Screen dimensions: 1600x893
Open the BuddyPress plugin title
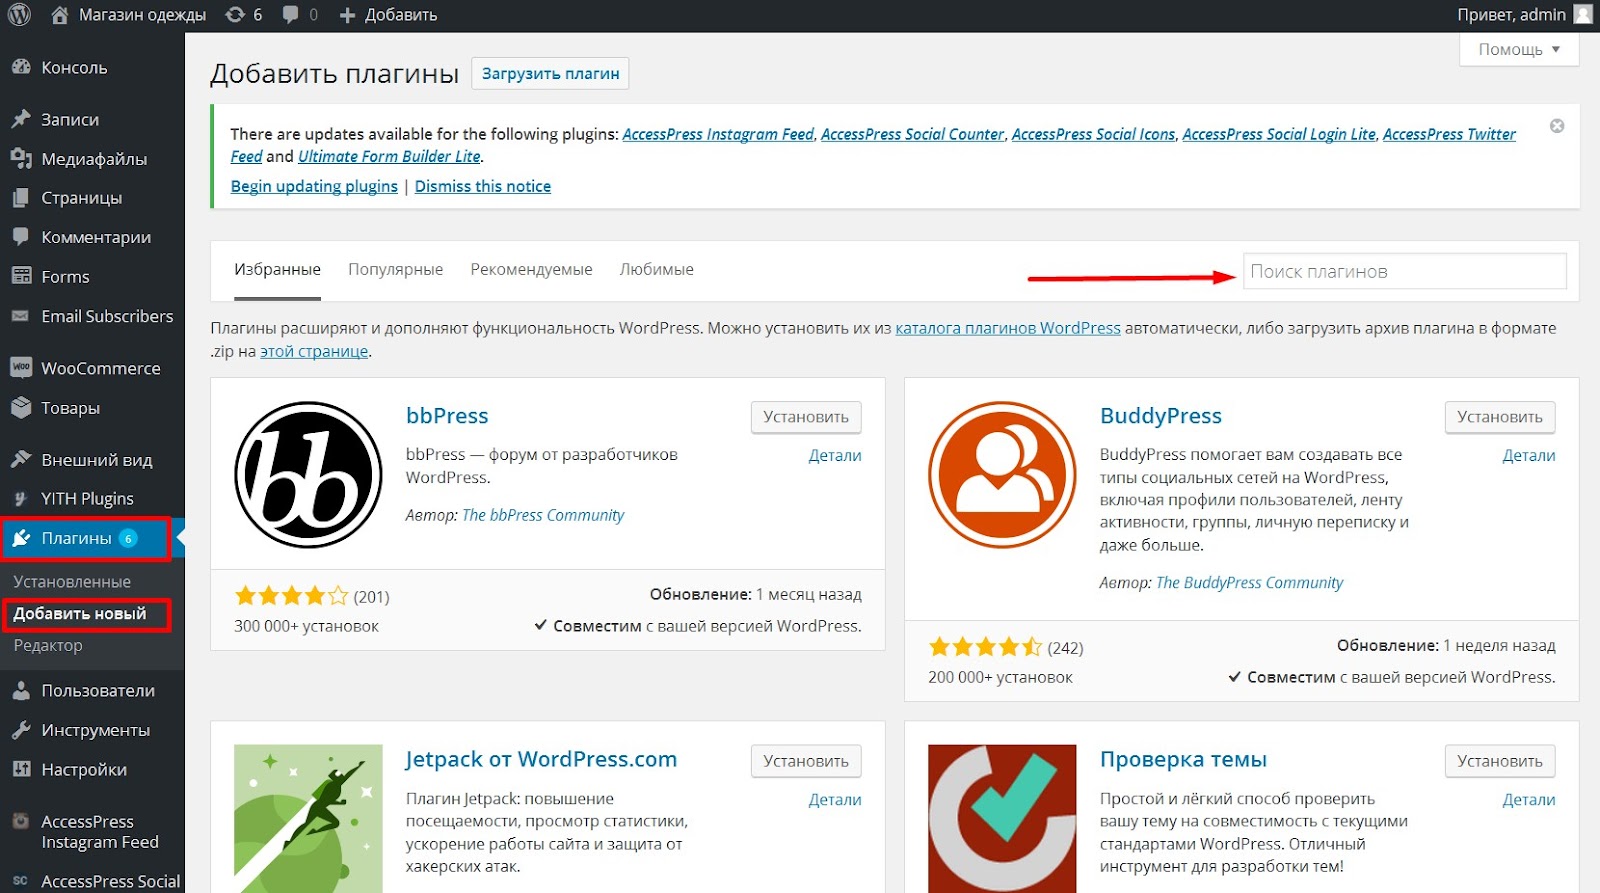click(1161, 416)
